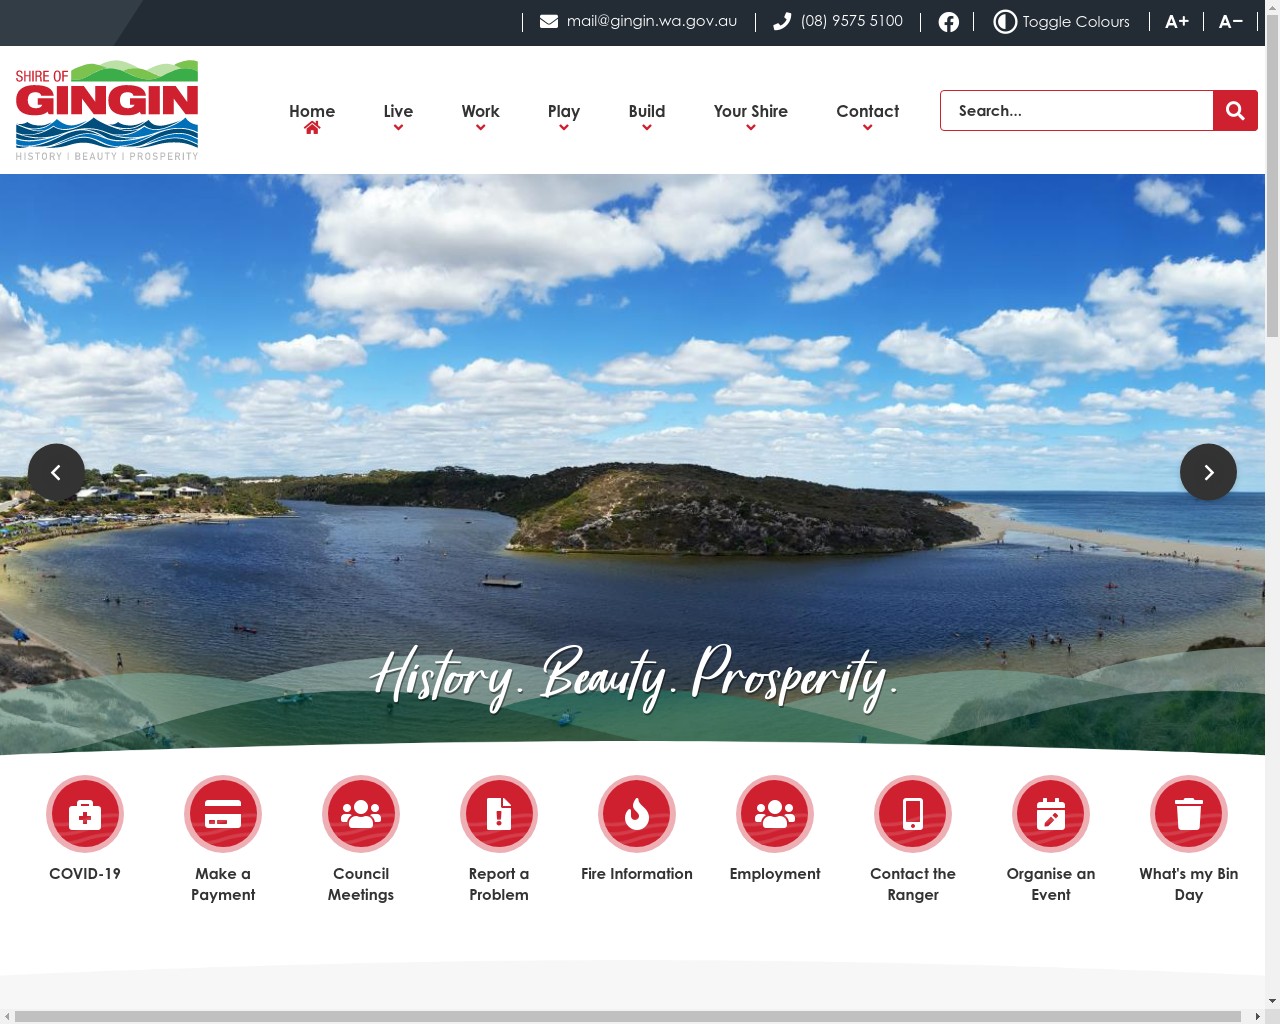This screenshot has height=1024, width=1280.
Task: Click the Make a Payment card icon
Action: [223, 814]
